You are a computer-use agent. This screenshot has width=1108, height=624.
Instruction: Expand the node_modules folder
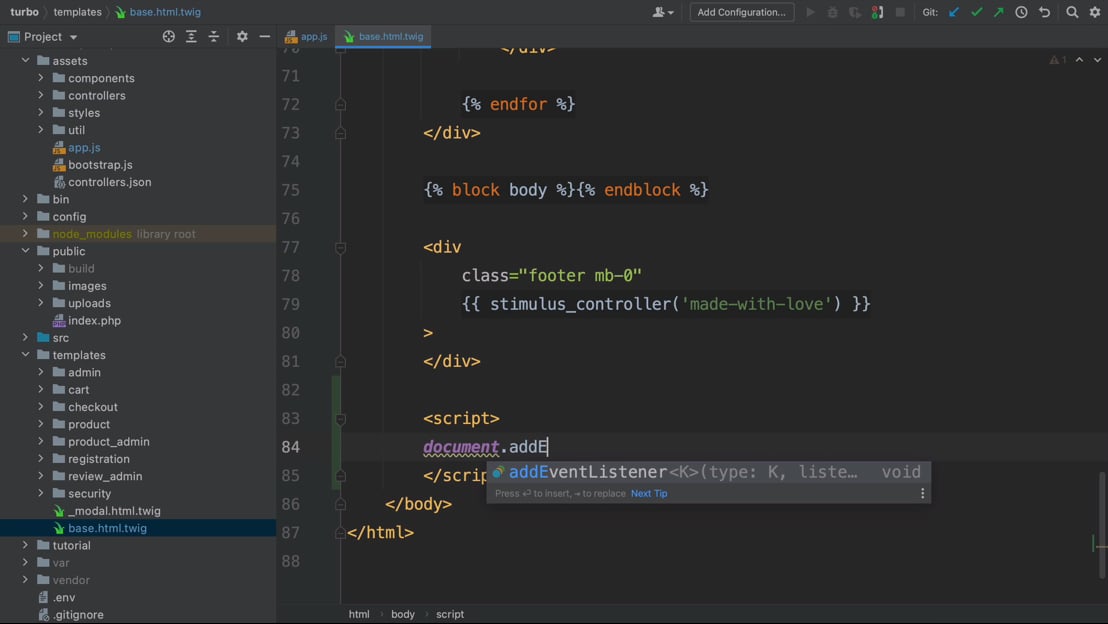pos(25,234)
